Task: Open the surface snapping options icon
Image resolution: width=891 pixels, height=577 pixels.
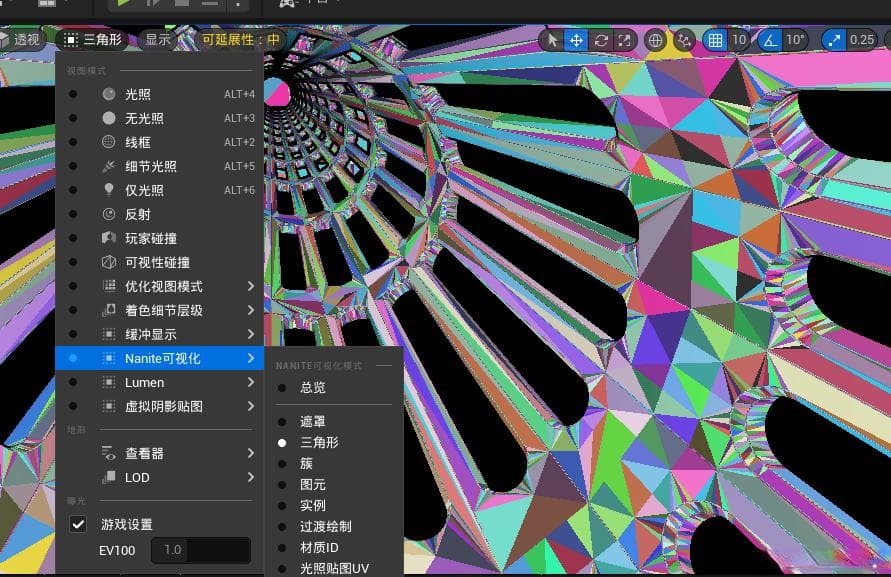Action: tap(684, 40)
